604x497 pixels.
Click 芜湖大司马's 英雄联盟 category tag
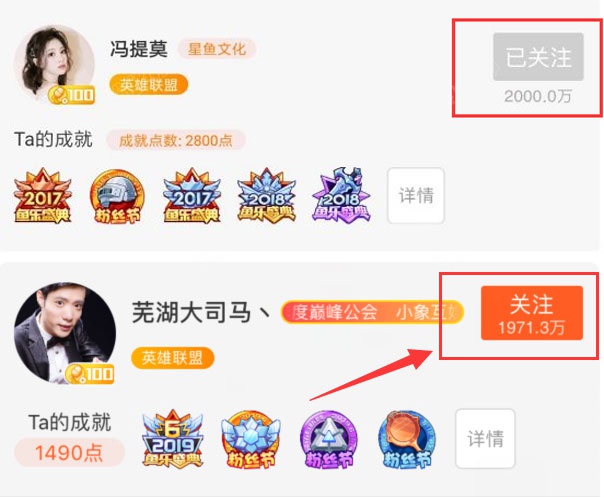coord(172,358)
